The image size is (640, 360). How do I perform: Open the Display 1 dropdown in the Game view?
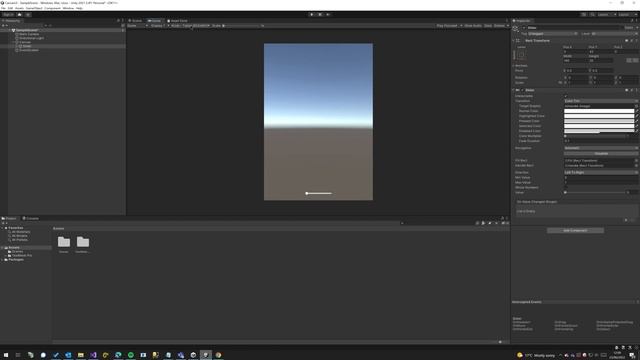160,26
